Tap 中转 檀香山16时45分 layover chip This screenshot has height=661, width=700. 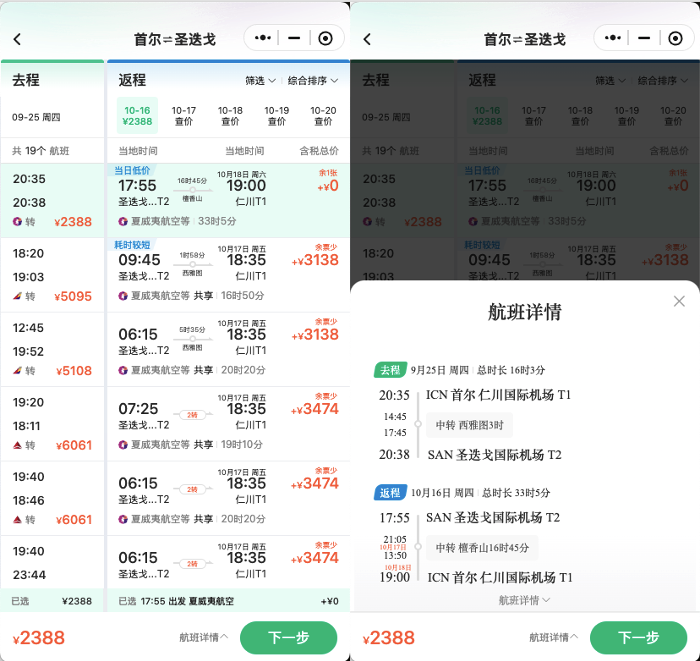482,548
